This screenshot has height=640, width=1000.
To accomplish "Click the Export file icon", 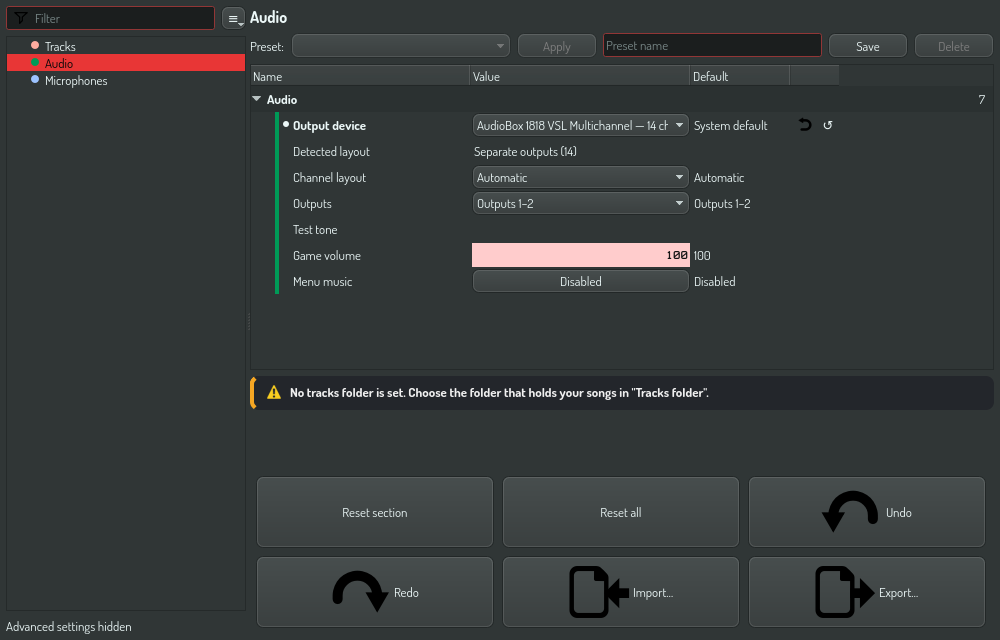I will [844, 592].
